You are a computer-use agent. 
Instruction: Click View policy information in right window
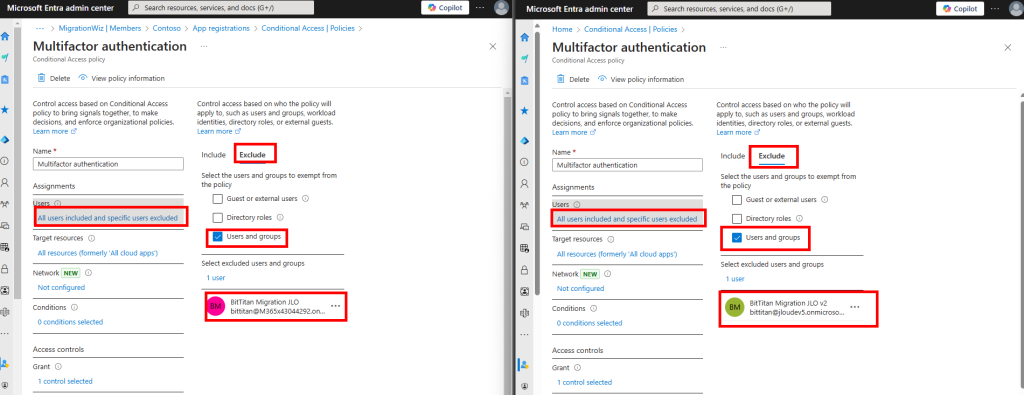641,80
